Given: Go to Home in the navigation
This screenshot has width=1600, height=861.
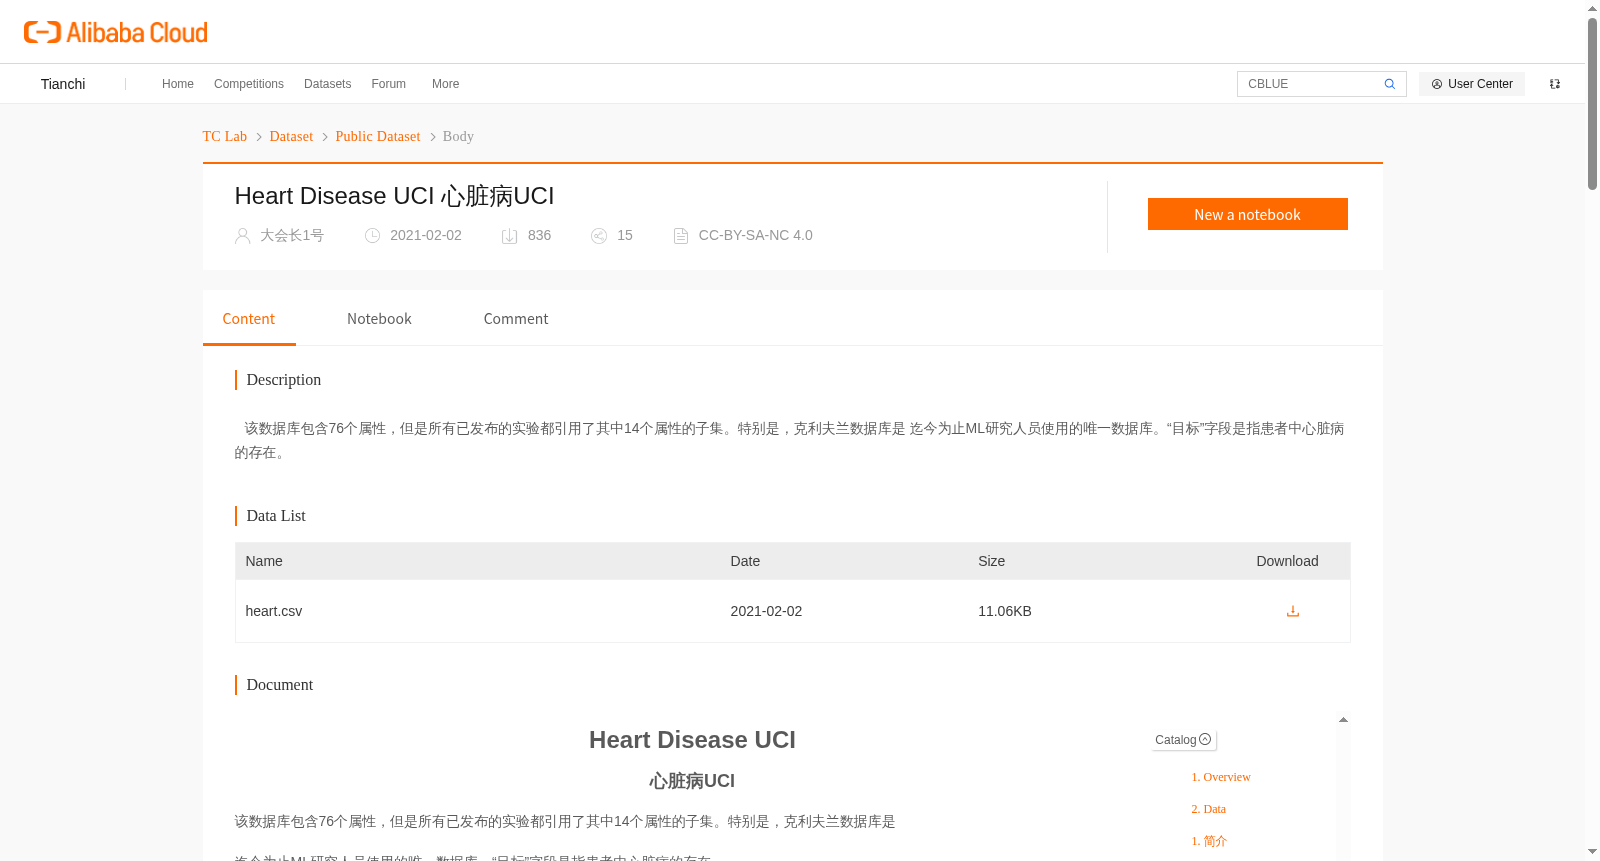Looking at the screenshot, I should (178, 84).
